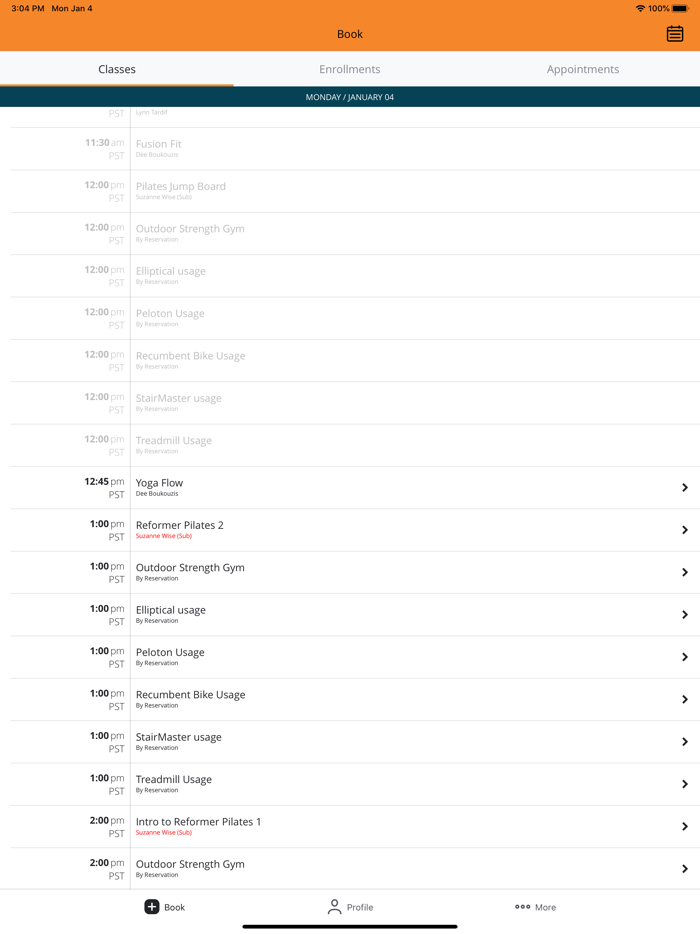Open chevron for 1:00 pm Treadmill Usage

(x=685, y=784)
